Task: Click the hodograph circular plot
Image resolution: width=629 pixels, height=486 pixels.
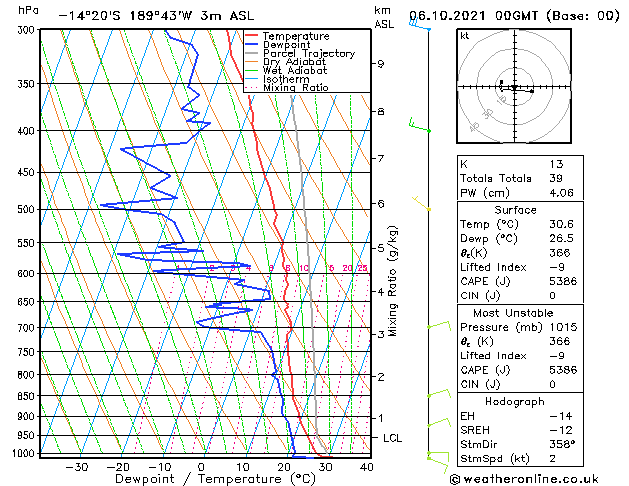Action: [514, 88]
